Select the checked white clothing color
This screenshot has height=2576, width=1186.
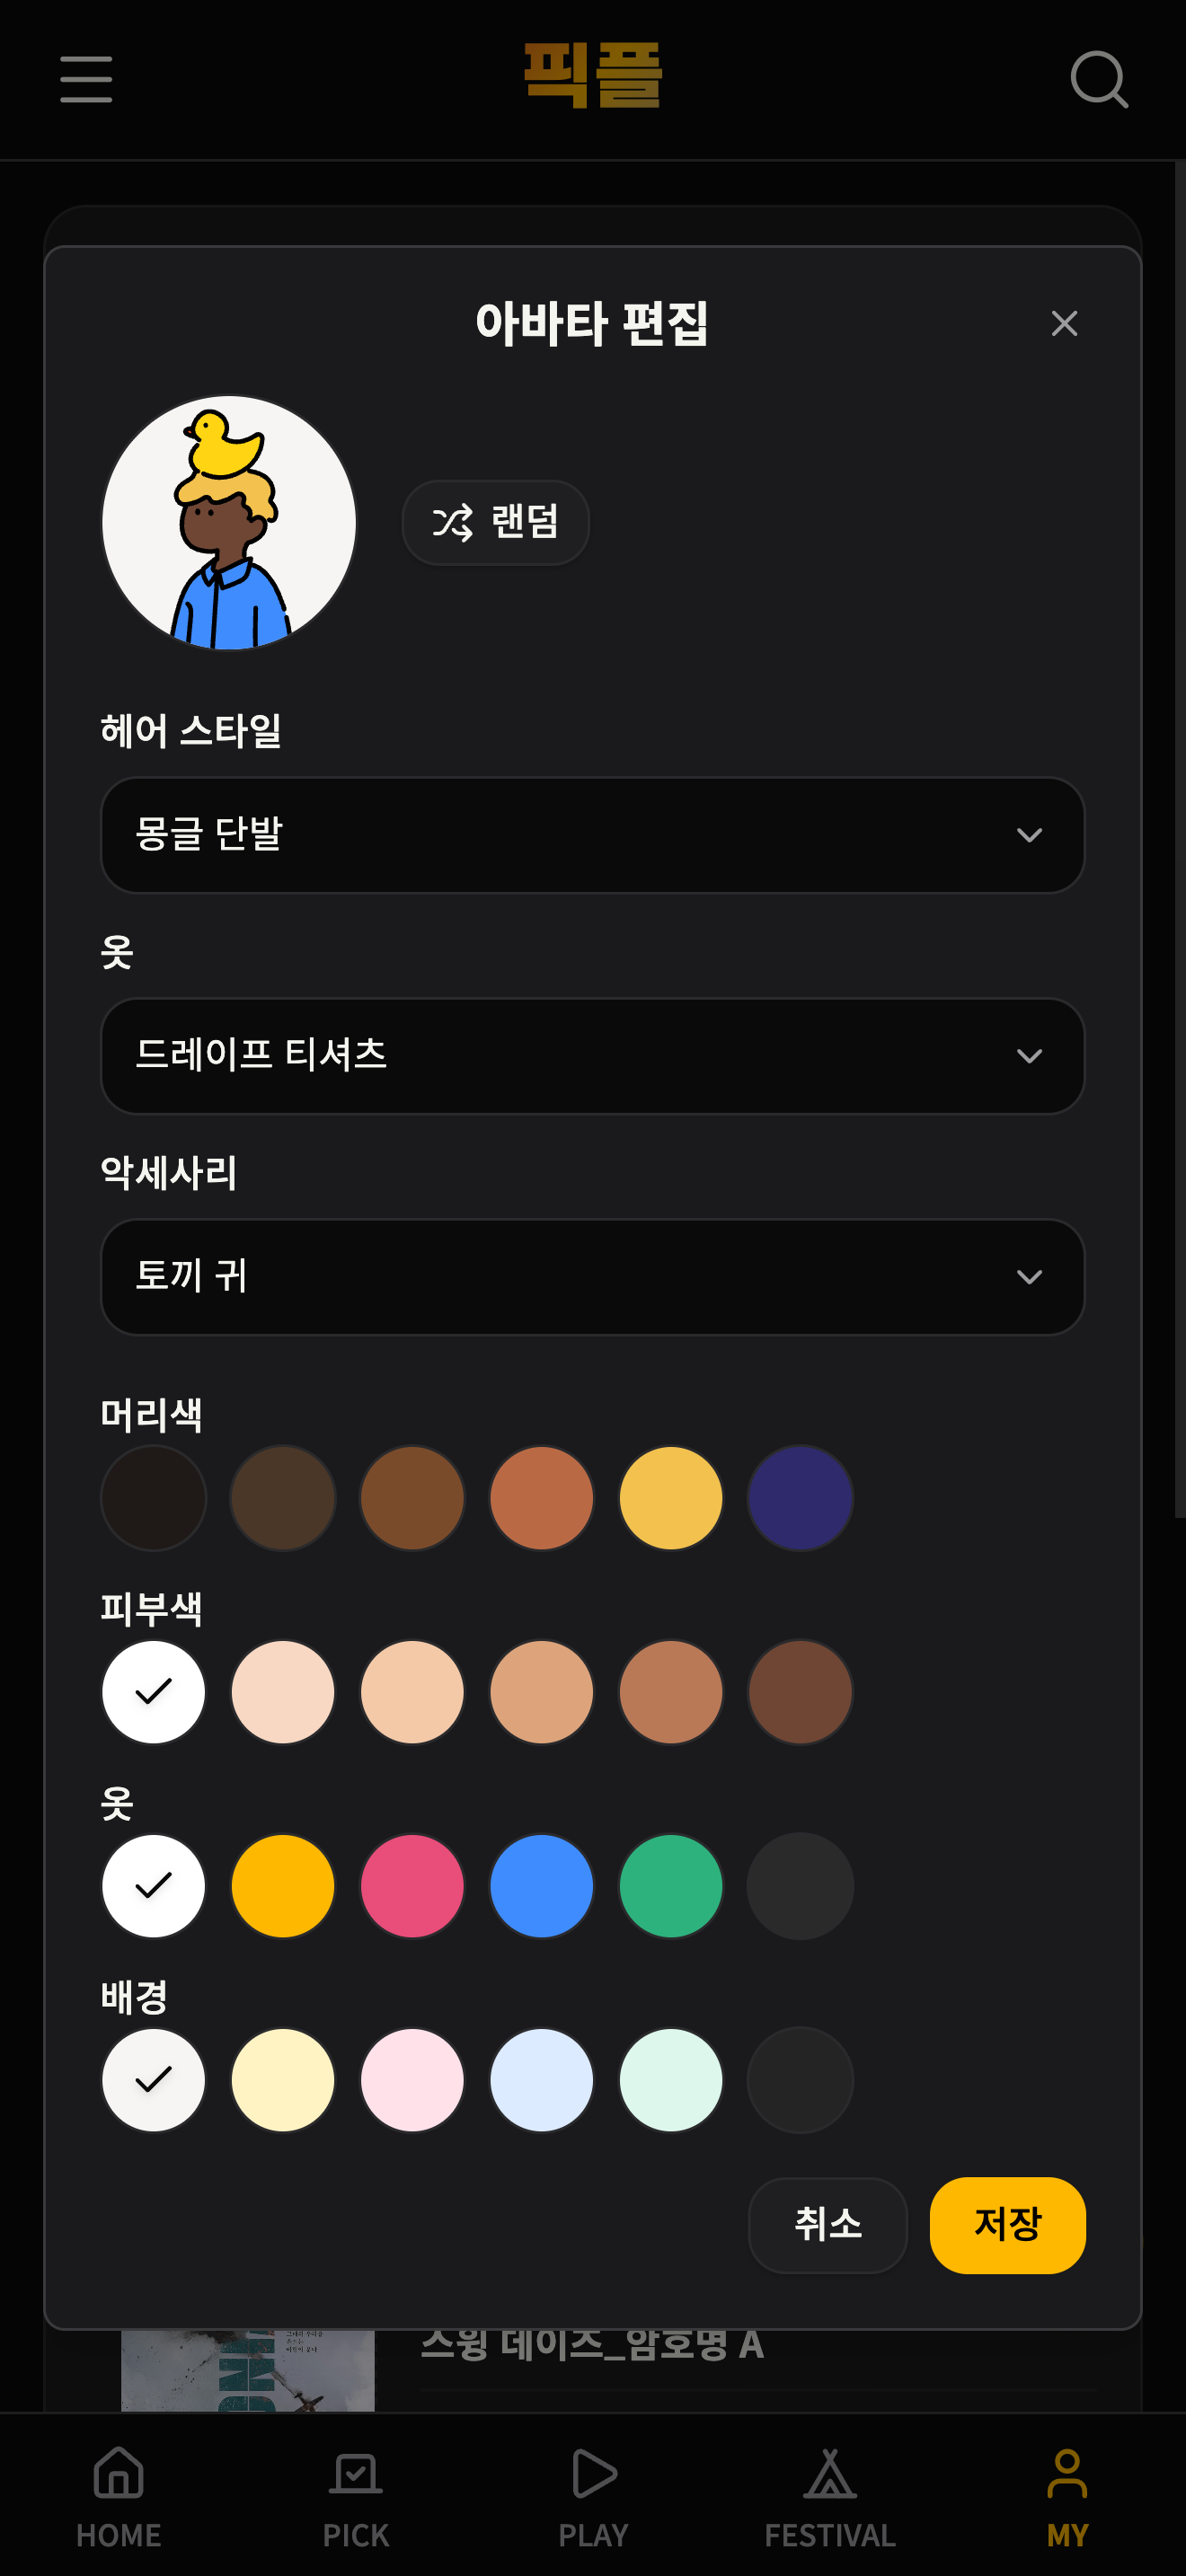(x=154, y=1886)
